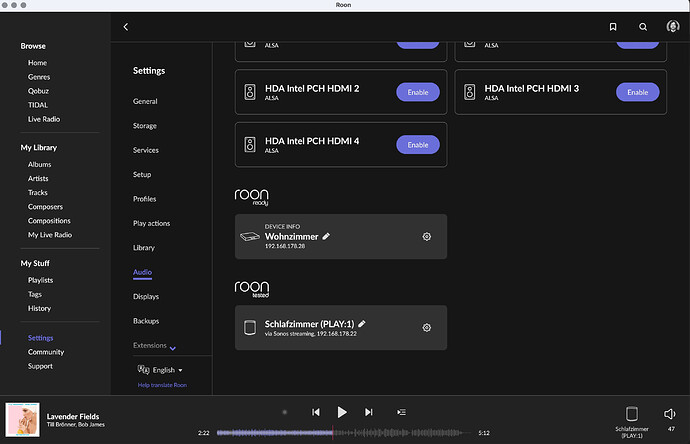Open Live Radio in sidebar
The width and height of the screenshot is (690, 444).
coord(44,119)
